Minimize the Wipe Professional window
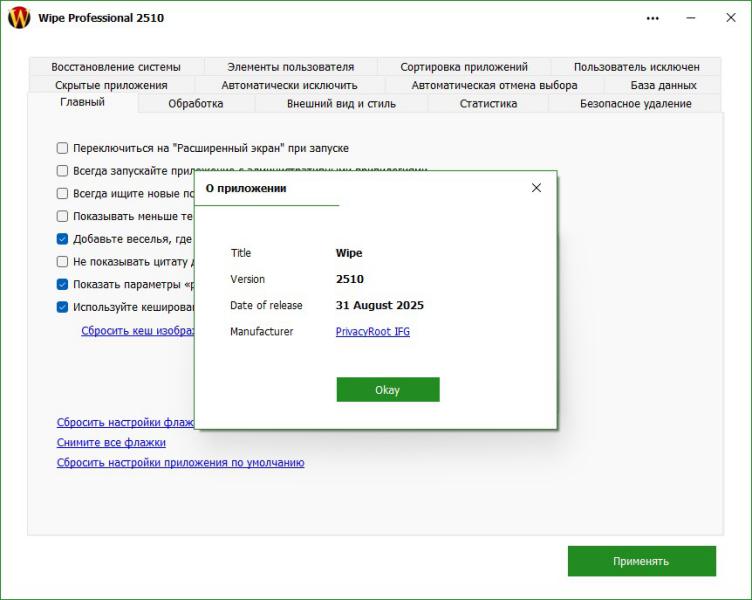This screenshot has width=752, height=600. tap(691, 18)
